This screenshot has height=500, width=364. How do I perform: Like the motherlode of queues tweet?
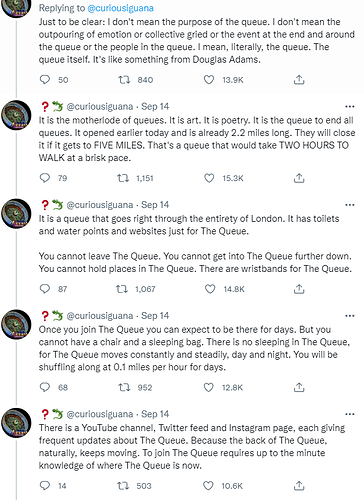[209, 178]
